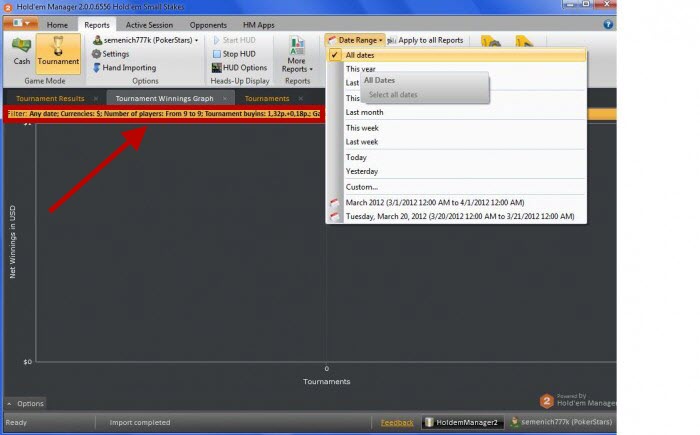The width and height of the screenshot is (700, 435).
Task: Close the Tournament Results tab
Action: [96, 99]
